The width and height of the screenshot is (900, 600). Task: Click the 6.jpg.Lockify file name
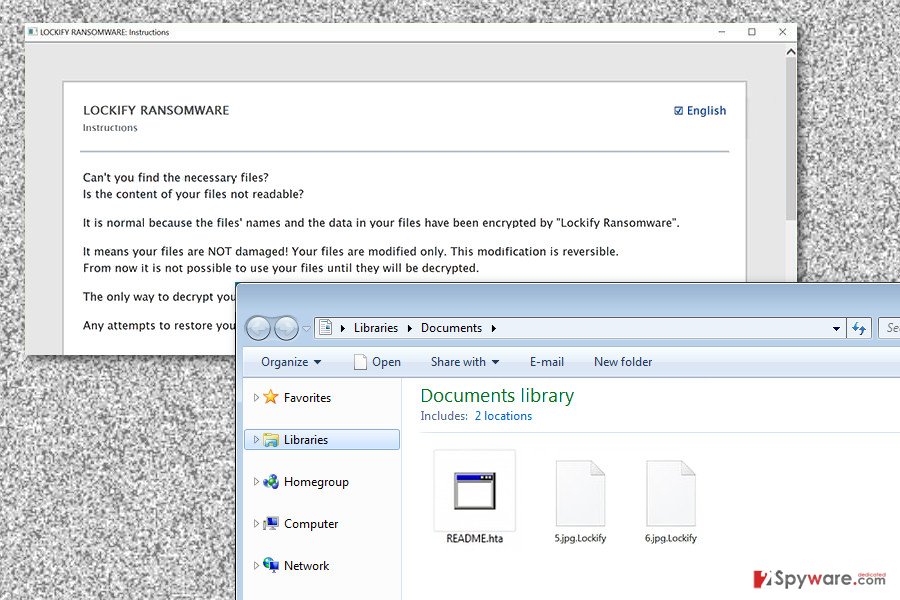pyautogui.click(x=671, y=538)
